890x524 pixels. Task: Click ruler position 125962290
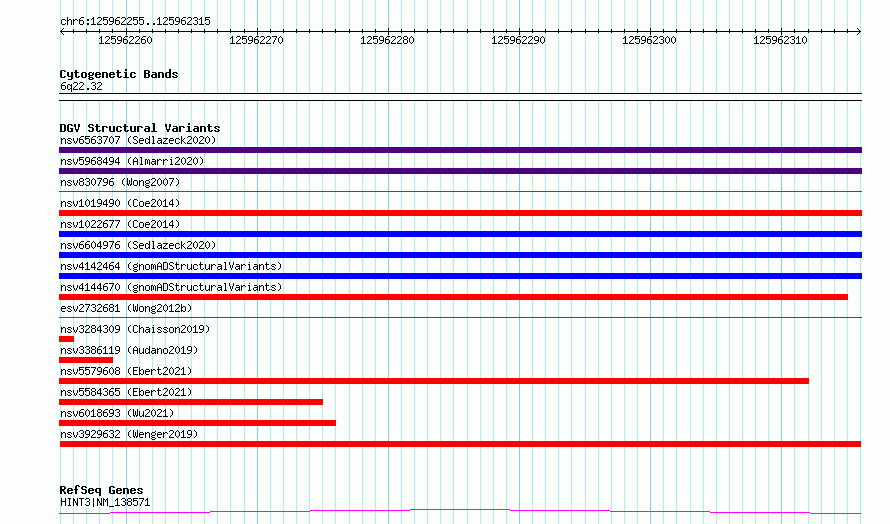pyautogui.click(x=518, y=40)
